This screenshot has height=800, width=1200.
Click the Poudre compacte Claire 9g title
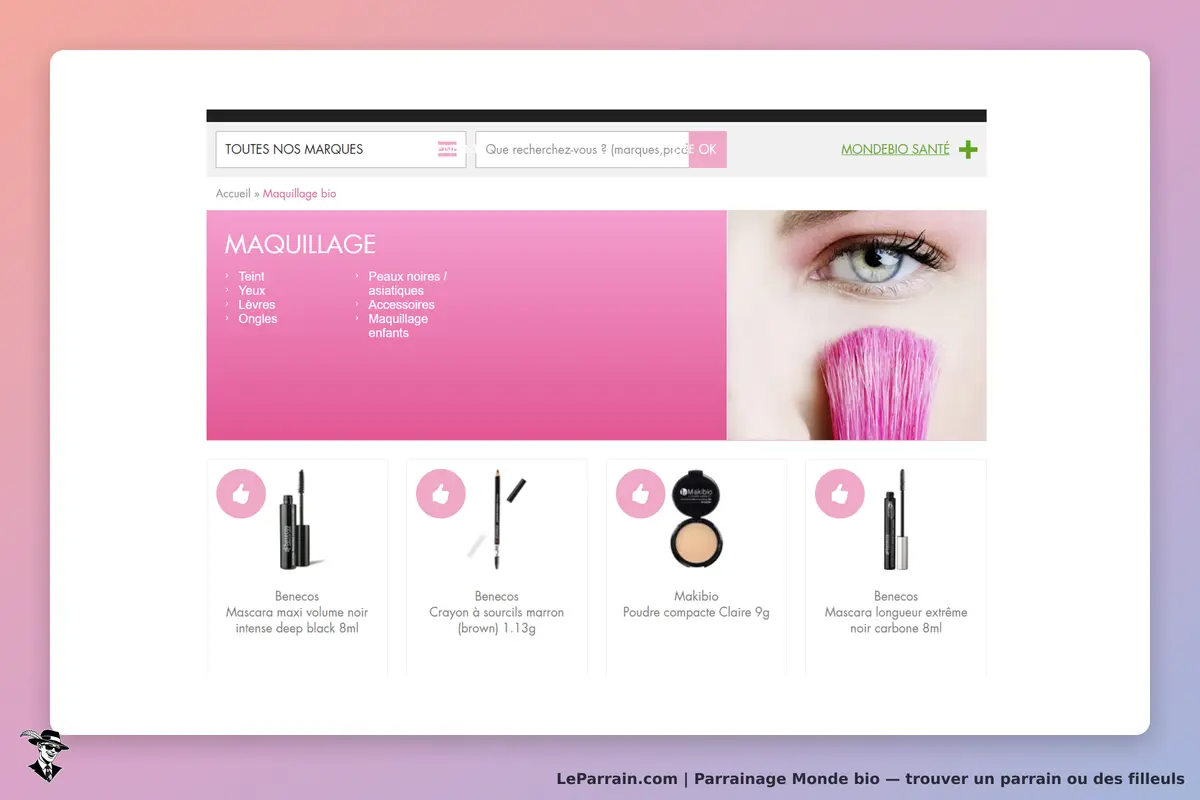pyautogui.click(x=696, y=612)
